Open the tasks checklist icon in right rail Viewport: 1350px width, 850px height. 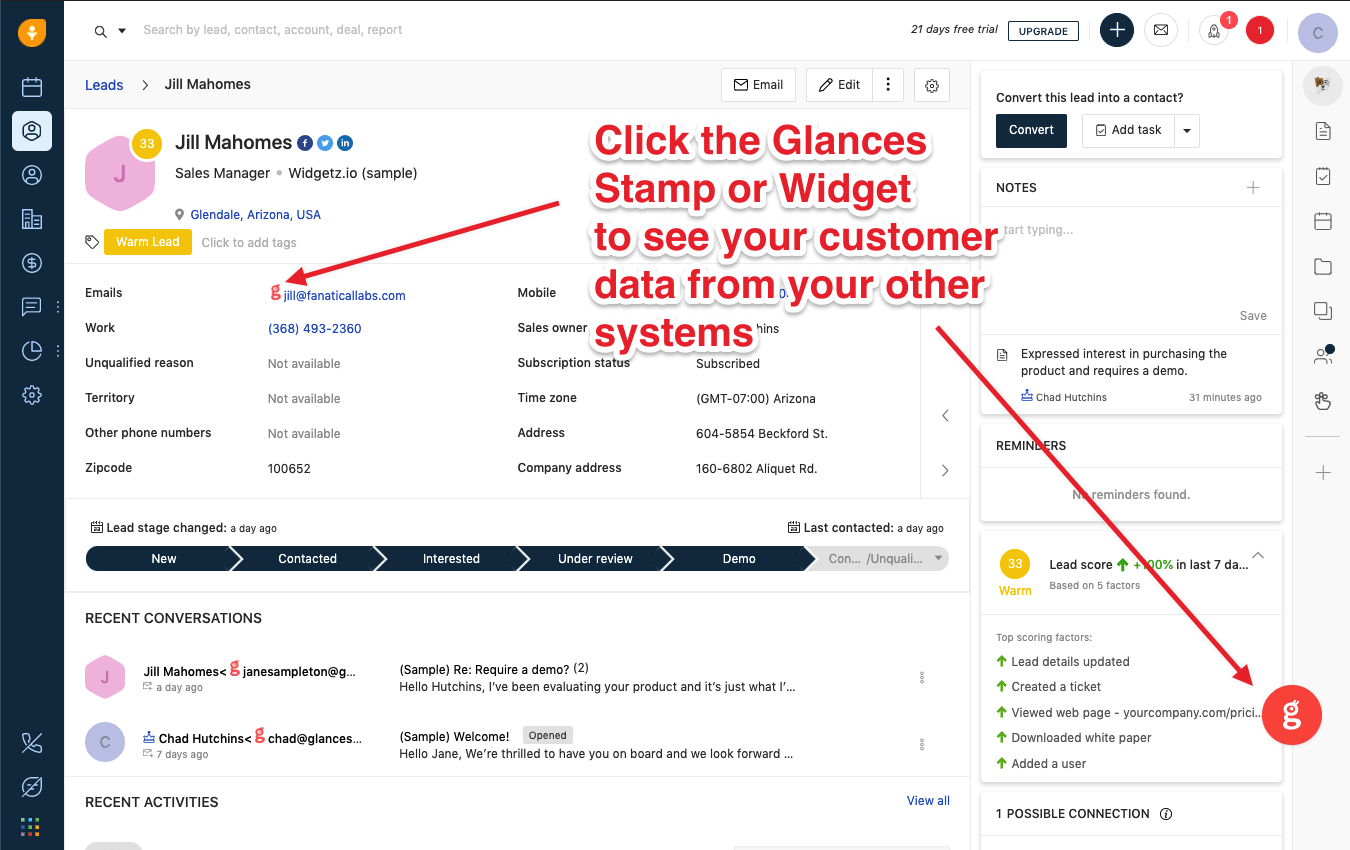(1323, 176)
